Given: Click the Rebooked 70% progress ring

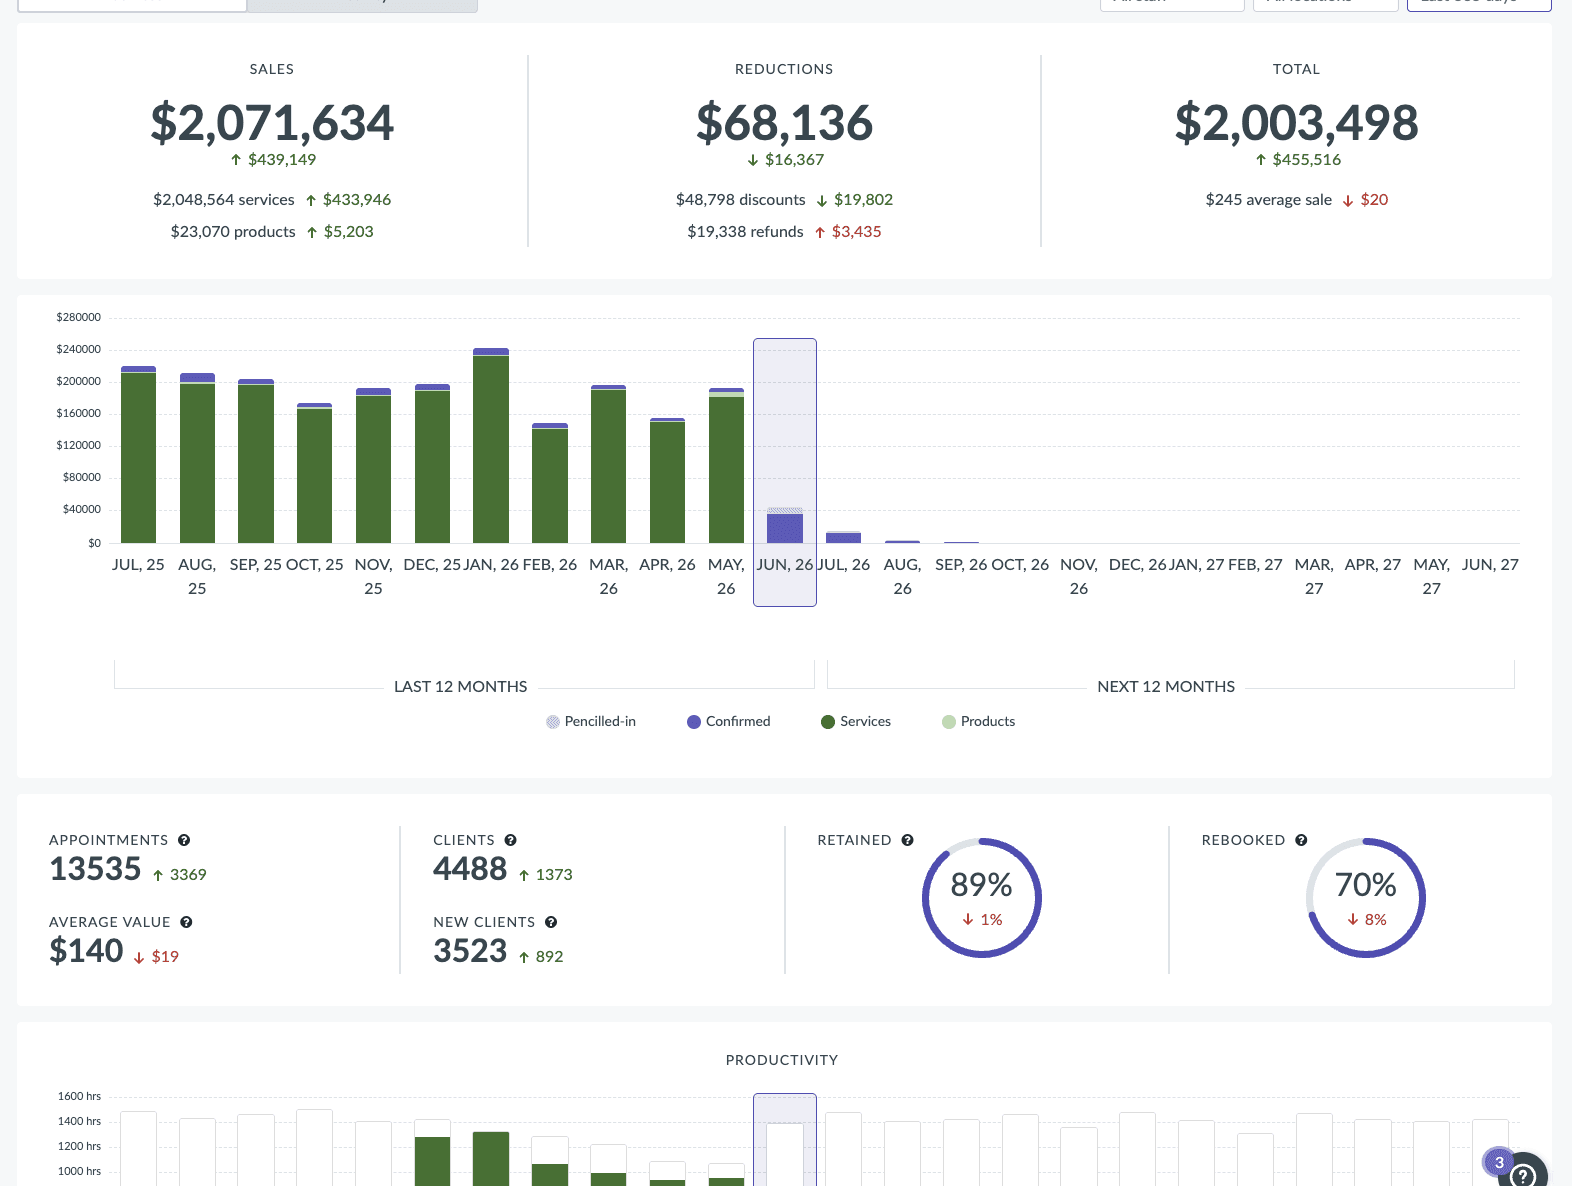Looking at the screenshot, I should tap(1366, 898).
